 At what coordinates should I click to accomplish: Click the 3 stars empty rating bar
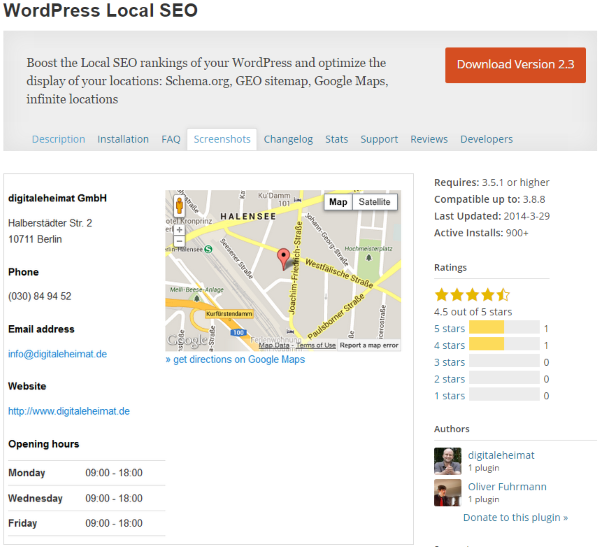point(504,361)
